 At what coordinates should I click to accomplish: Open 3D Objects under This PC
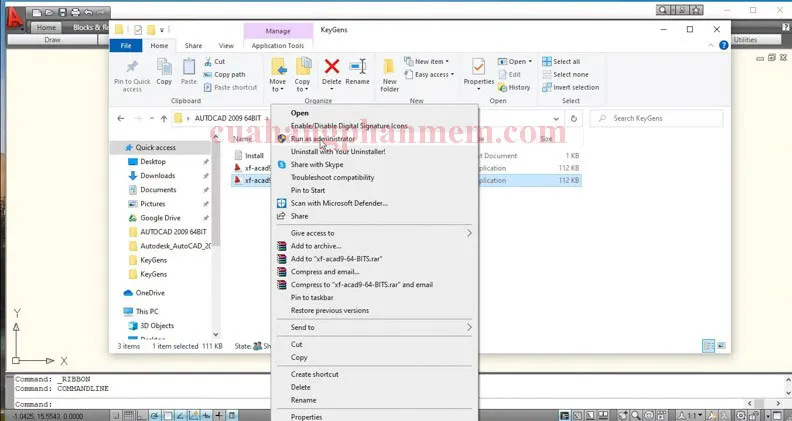coord(157,325)
